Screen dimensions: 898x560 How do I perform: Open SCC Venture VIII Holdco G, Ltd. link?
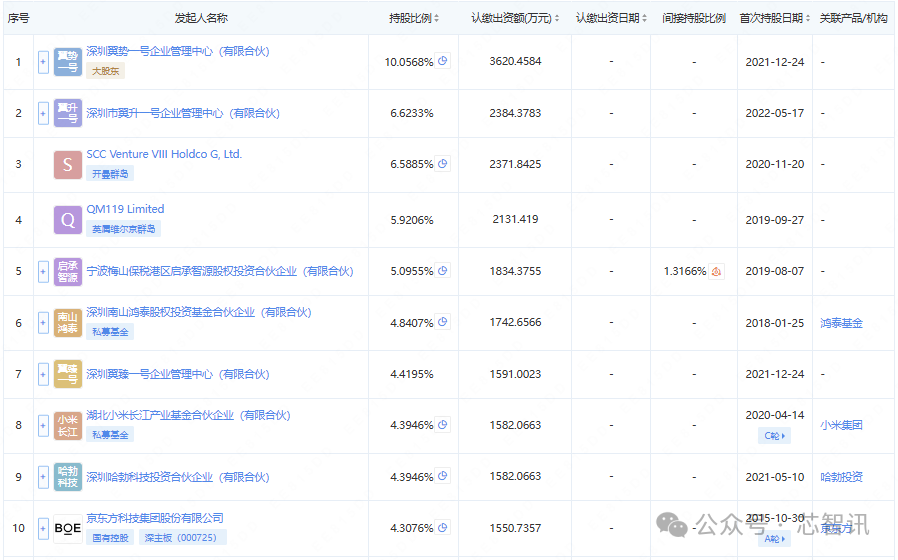[164, 154]
